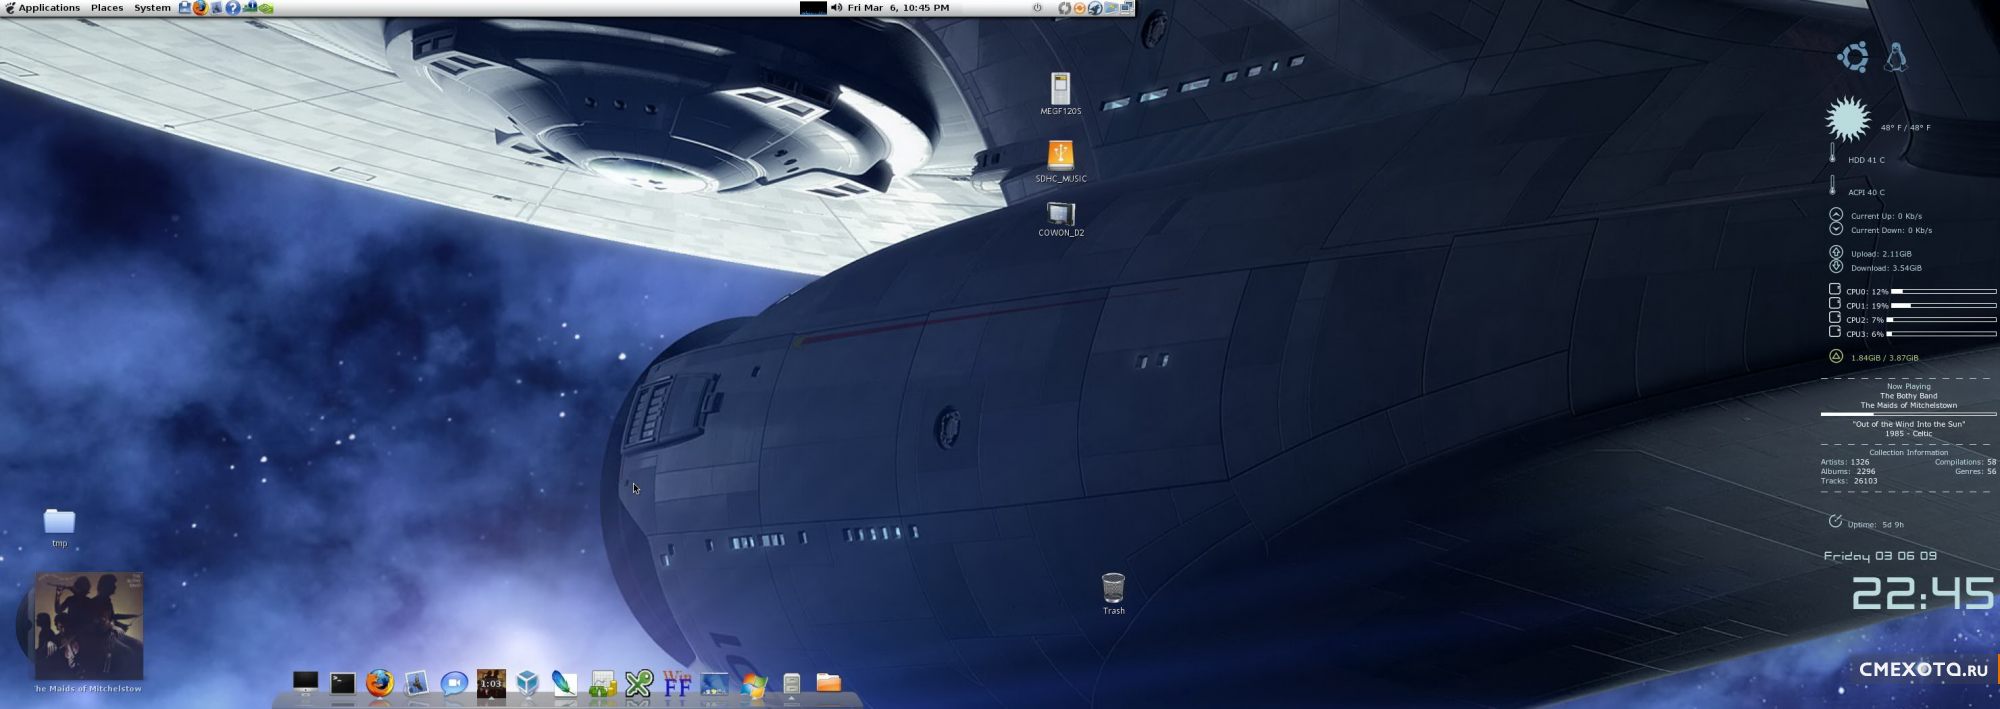Image resolution: width=2000 pixels, height=709 pixels.
Task: Open the blue feather app in dock
Action: click(x=565, y=683)
